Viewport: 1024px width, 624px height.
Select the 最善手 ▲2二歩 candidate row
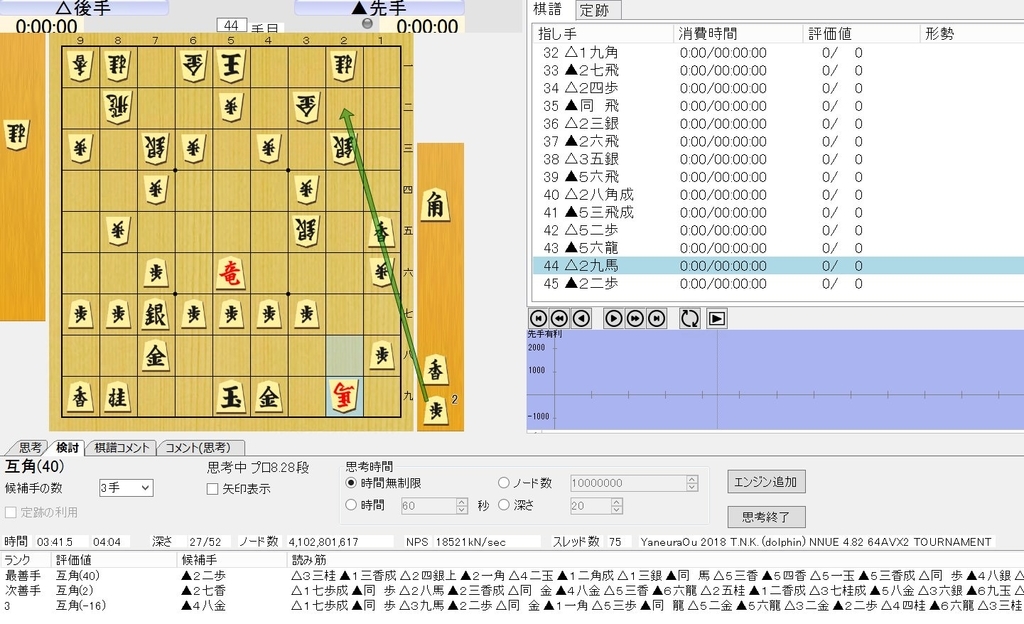coord(512,576)
